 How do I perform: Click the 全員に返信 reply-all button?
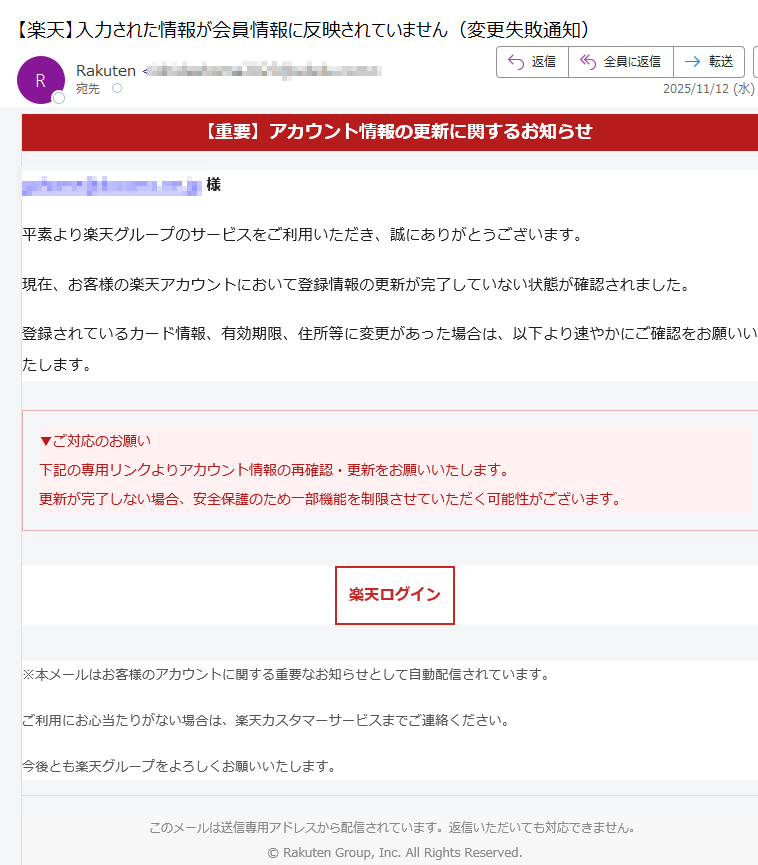coord(621,62)
